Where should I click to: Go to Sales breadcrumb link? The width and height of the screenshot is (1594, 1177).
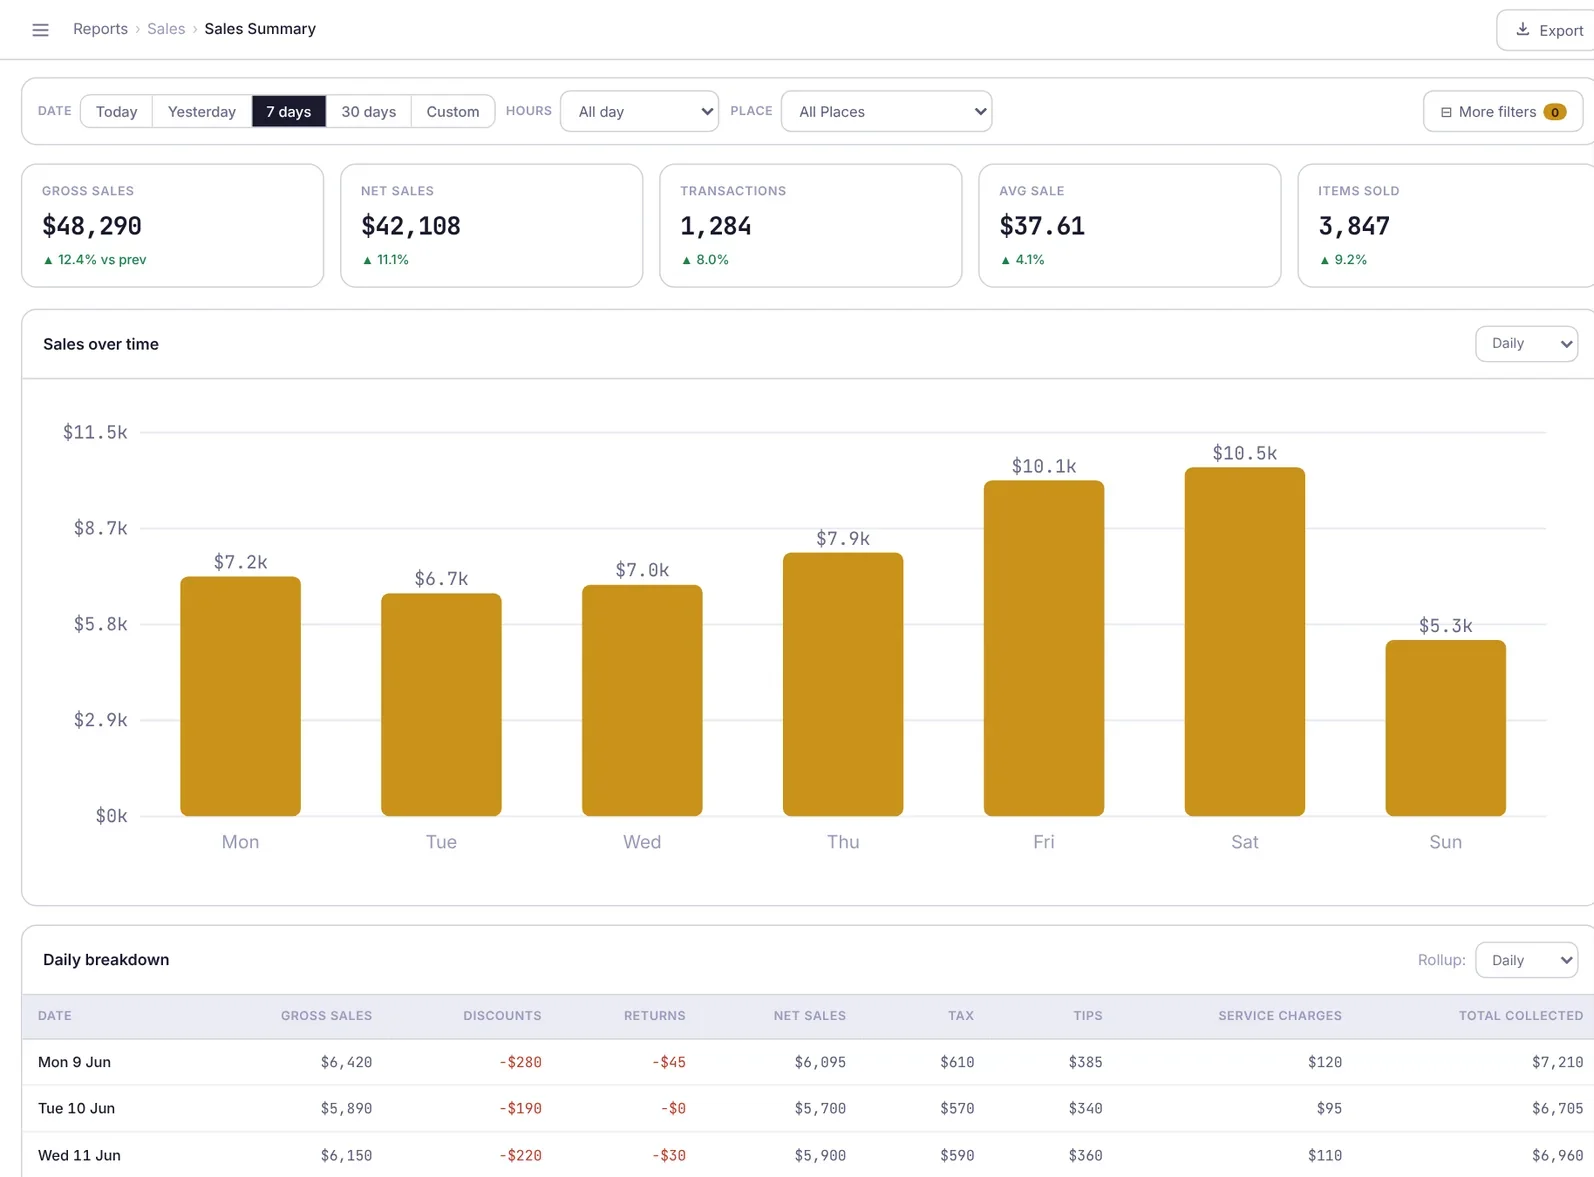(x=166, y=29)
